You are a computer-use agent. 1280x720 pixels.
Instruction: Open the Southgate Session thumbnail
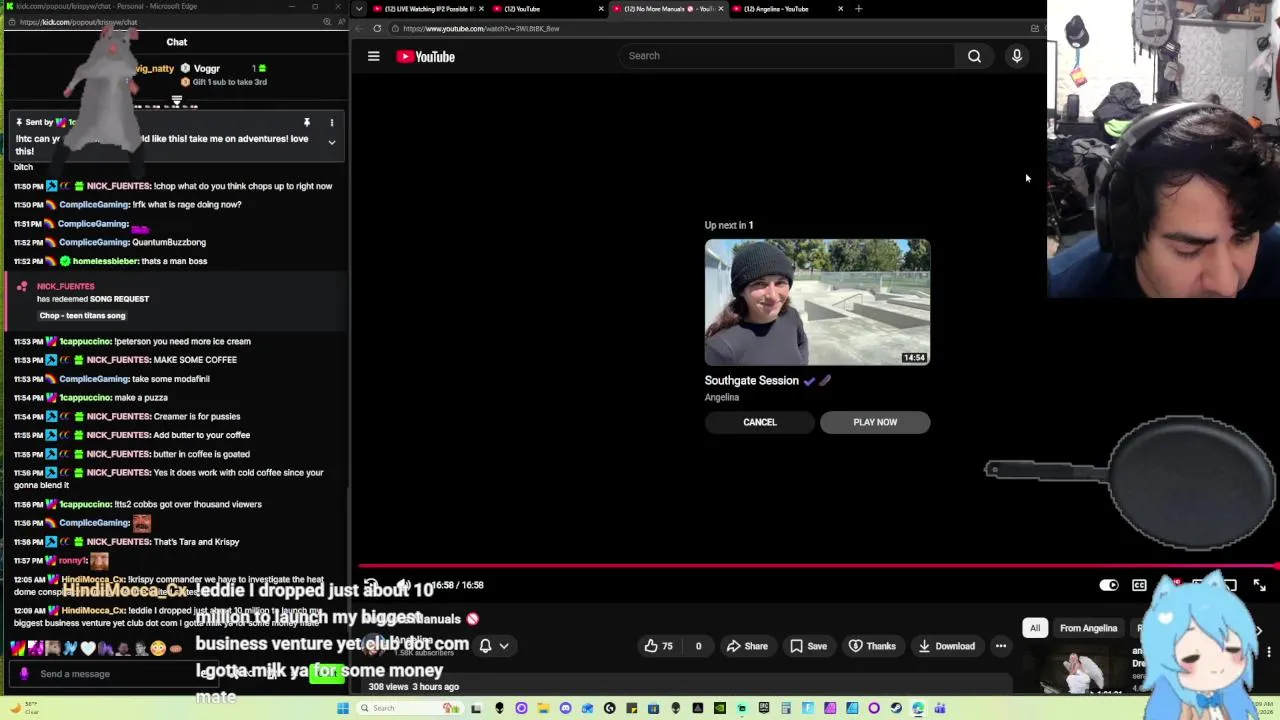817,302
